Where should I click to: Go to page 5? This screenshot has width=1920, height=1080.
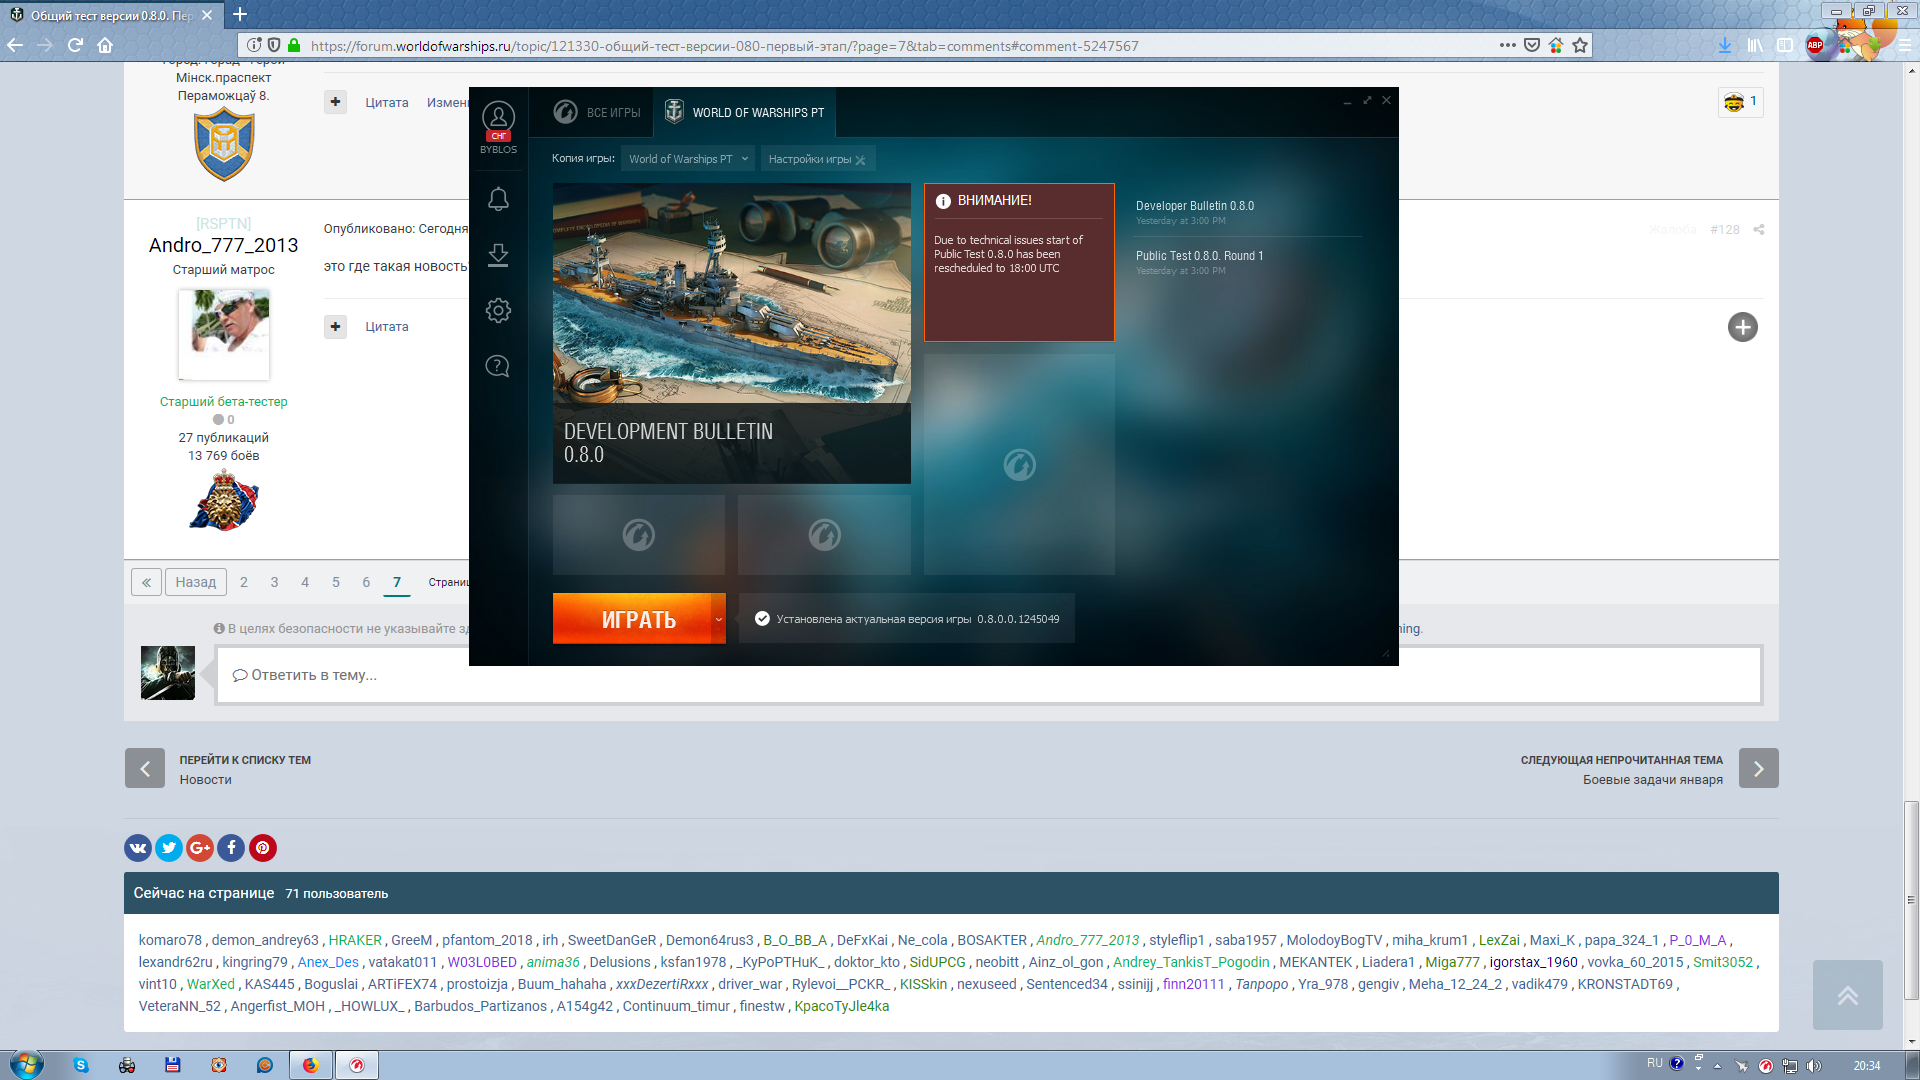336,582
